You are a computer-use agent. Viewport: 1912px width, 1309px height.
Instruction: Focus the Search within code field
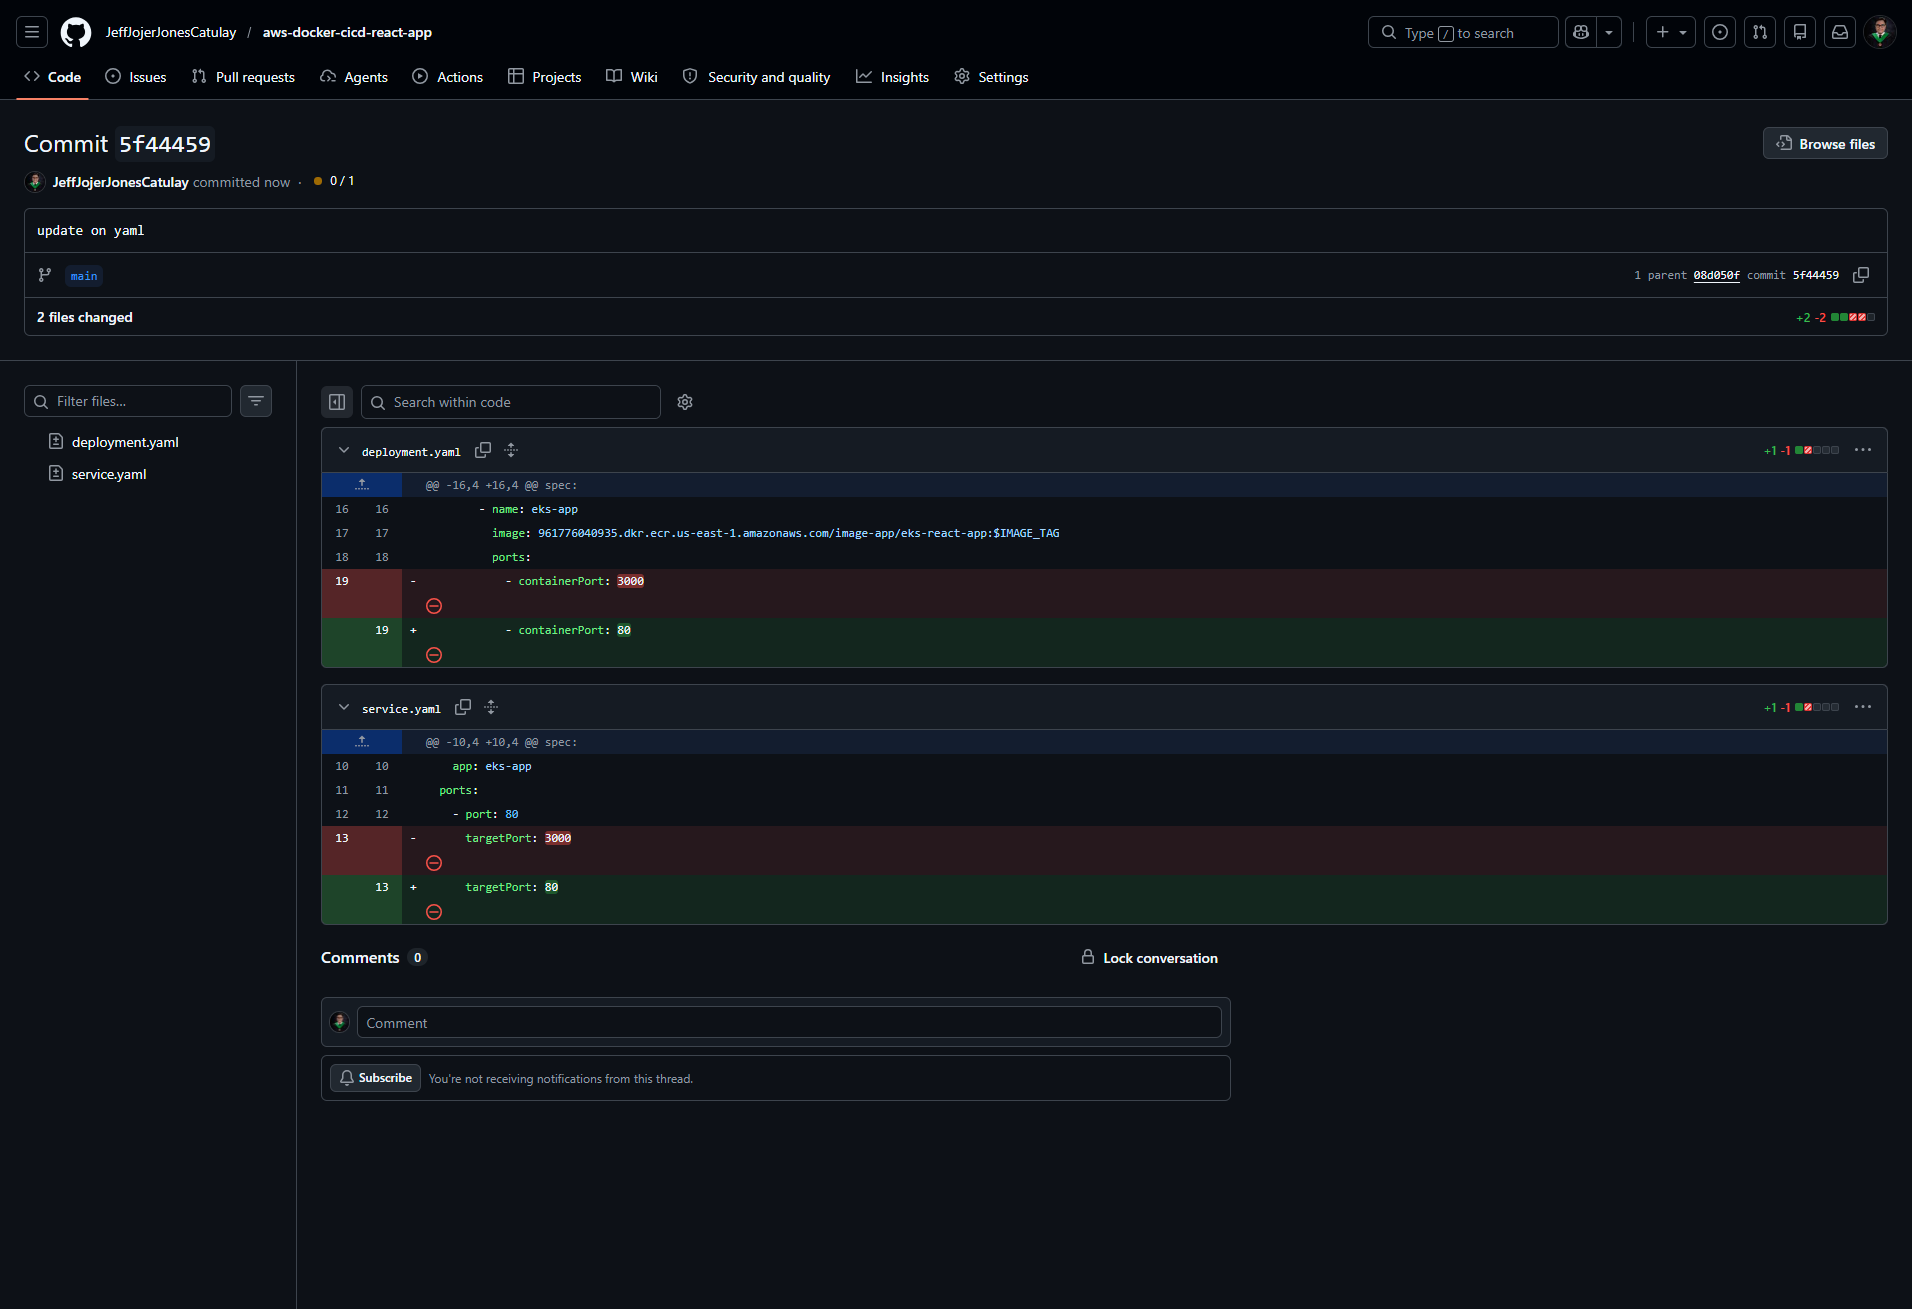tap(511, 402)
